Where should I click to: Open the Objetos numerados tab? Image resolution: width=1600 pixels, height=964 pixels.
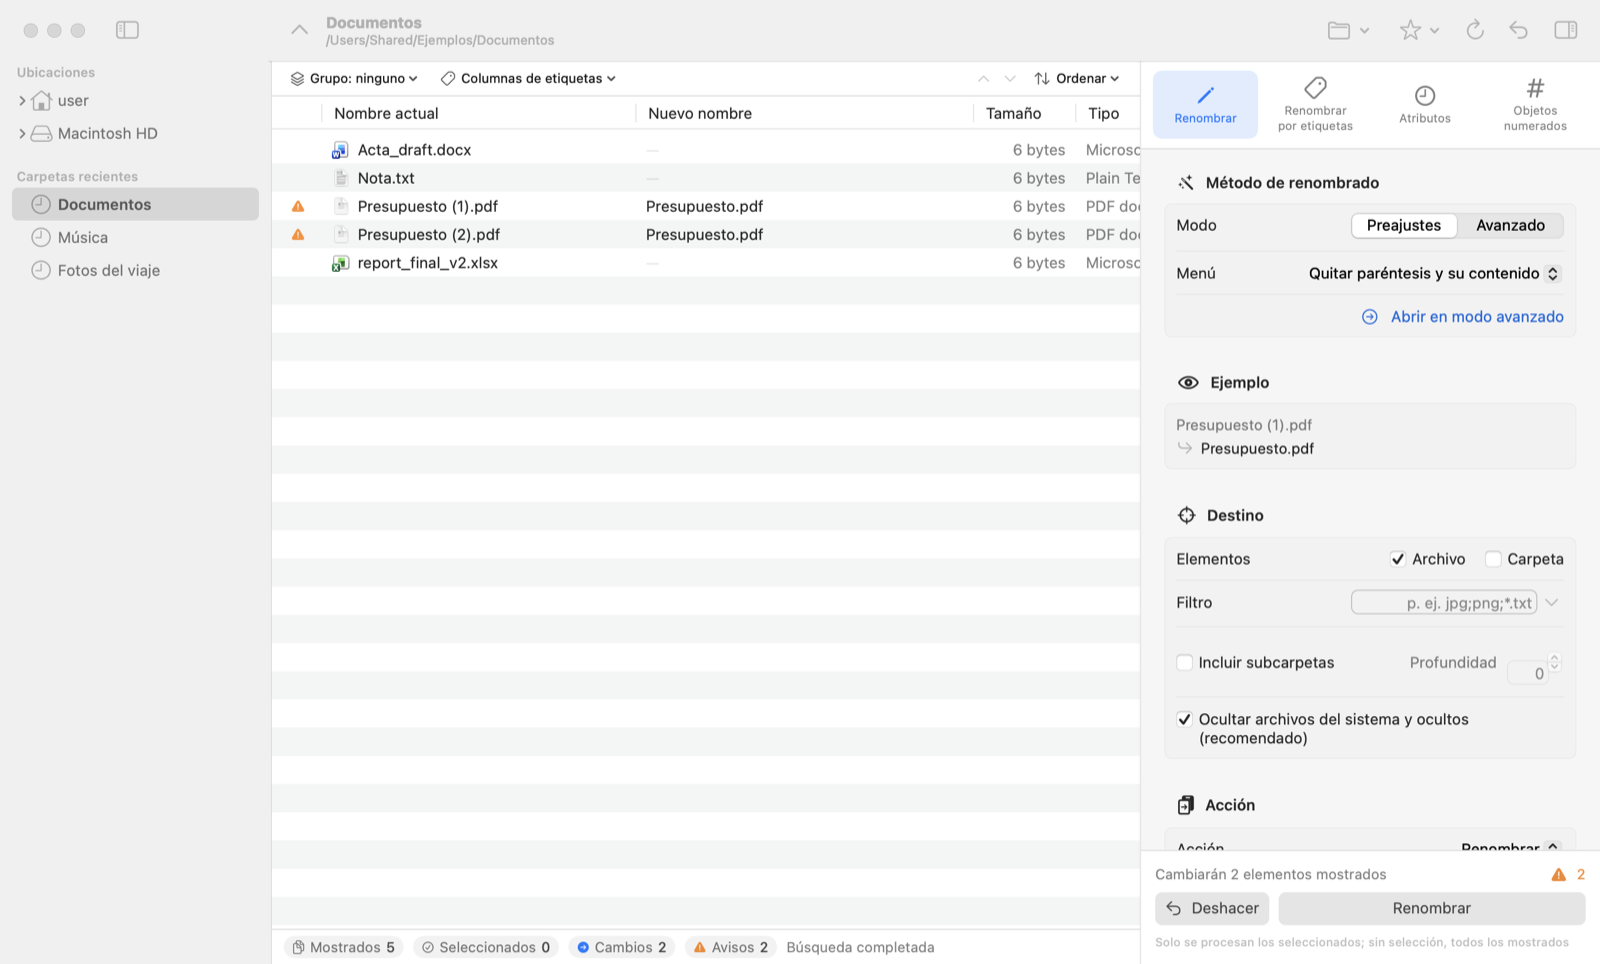1535,104
